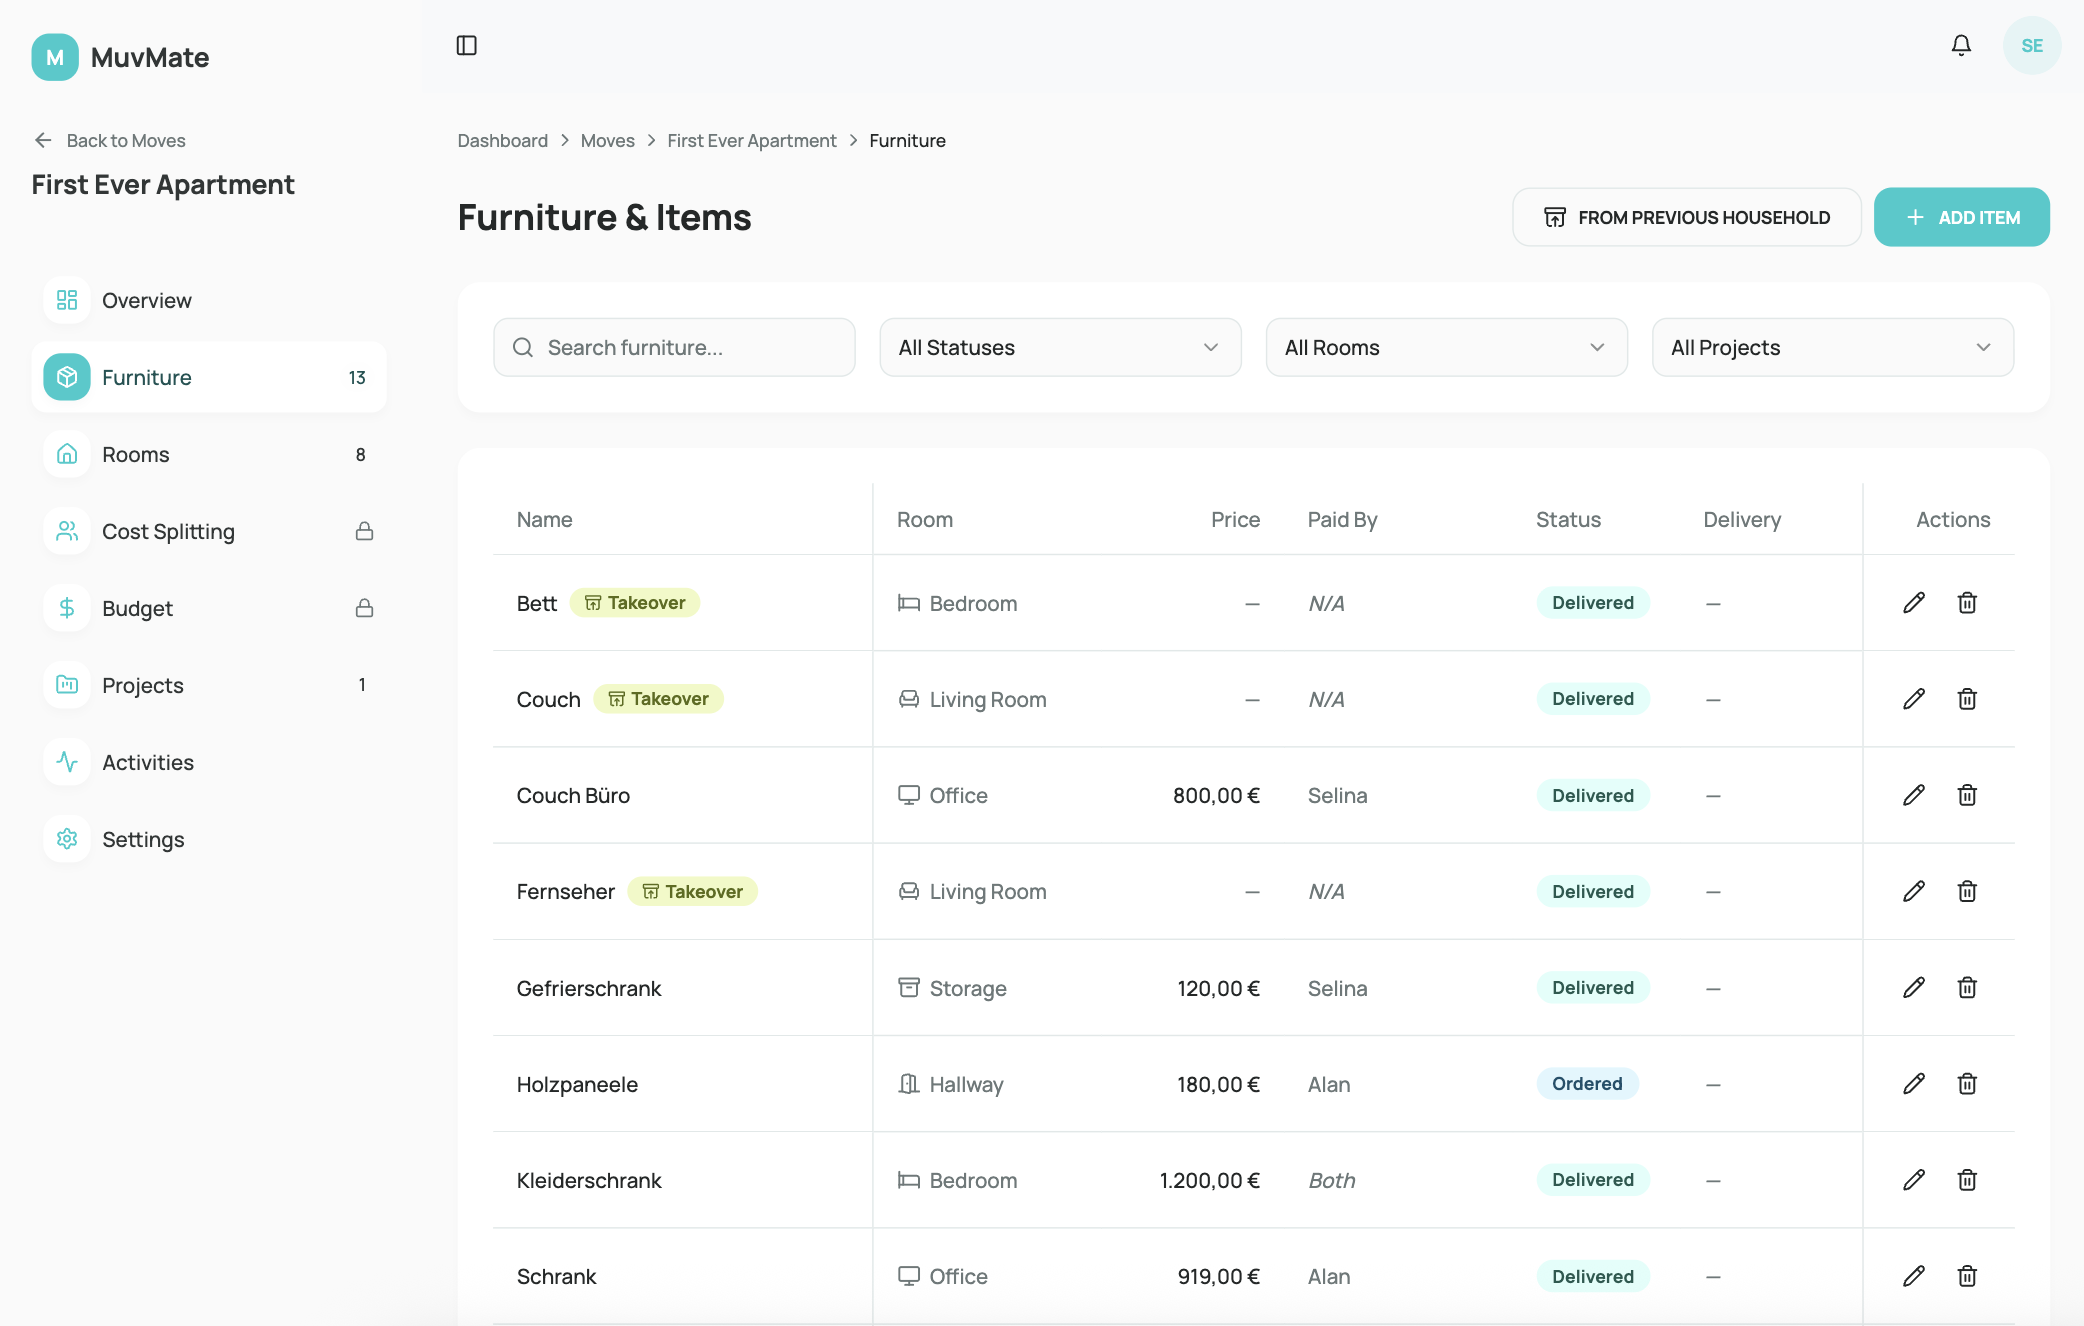
Task: Open the All Rooms filter dropdown
Action: point(1446,347)
